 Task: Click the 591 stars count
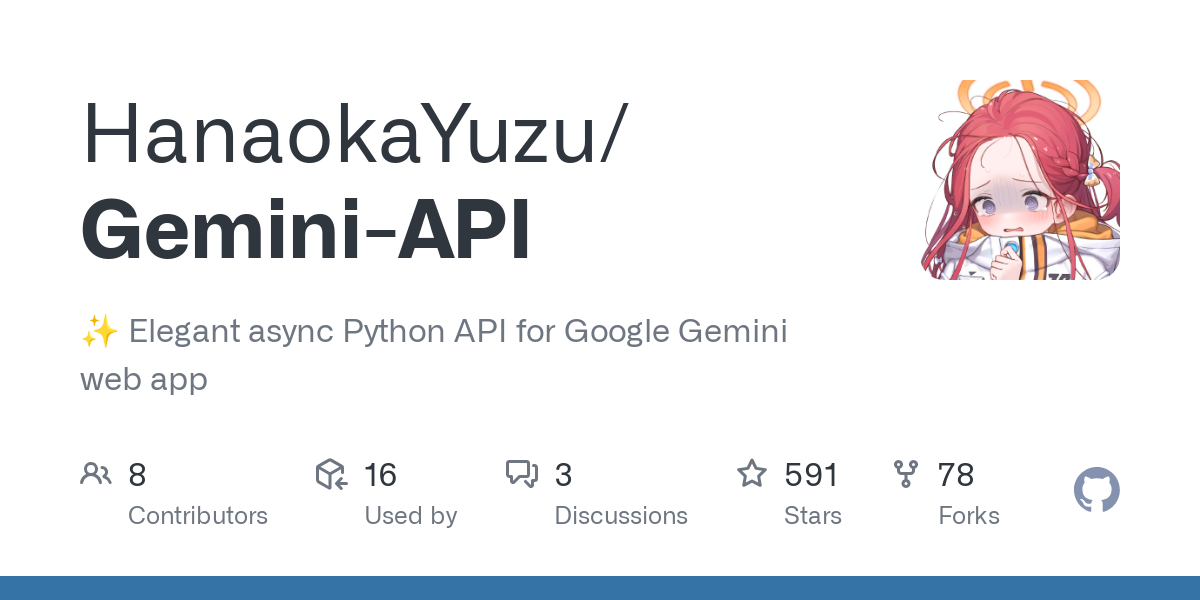pos(812,474)
